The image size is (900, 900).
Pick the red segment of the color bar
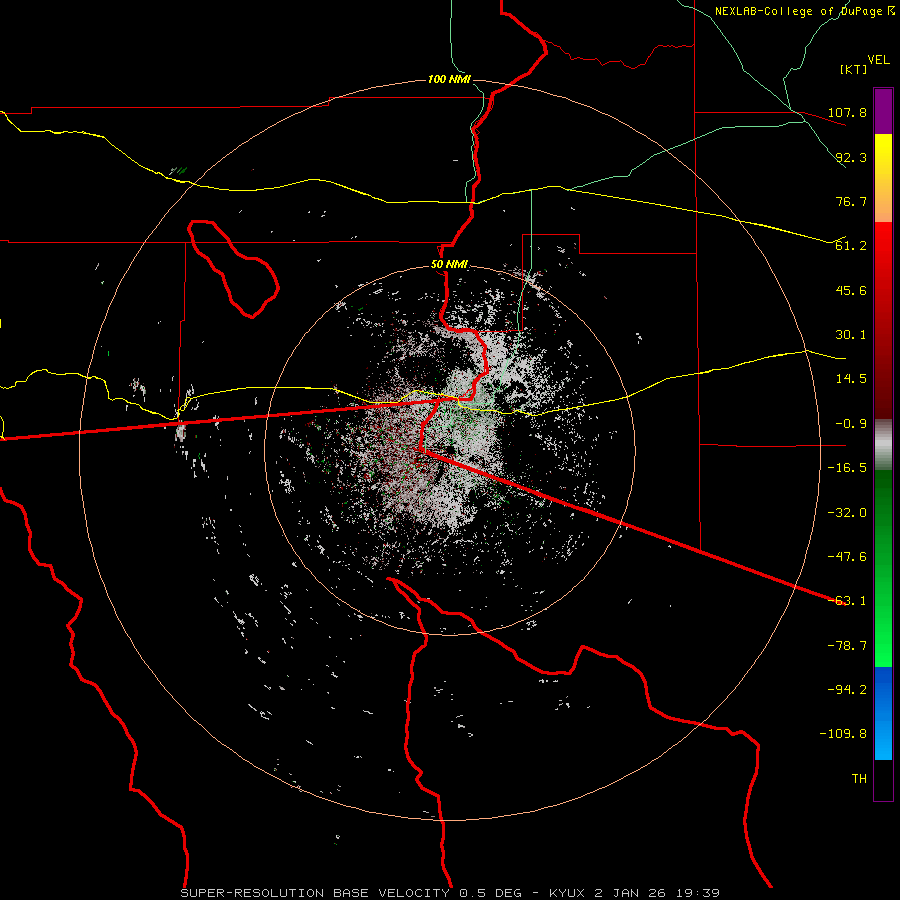[x=883, y=320]
